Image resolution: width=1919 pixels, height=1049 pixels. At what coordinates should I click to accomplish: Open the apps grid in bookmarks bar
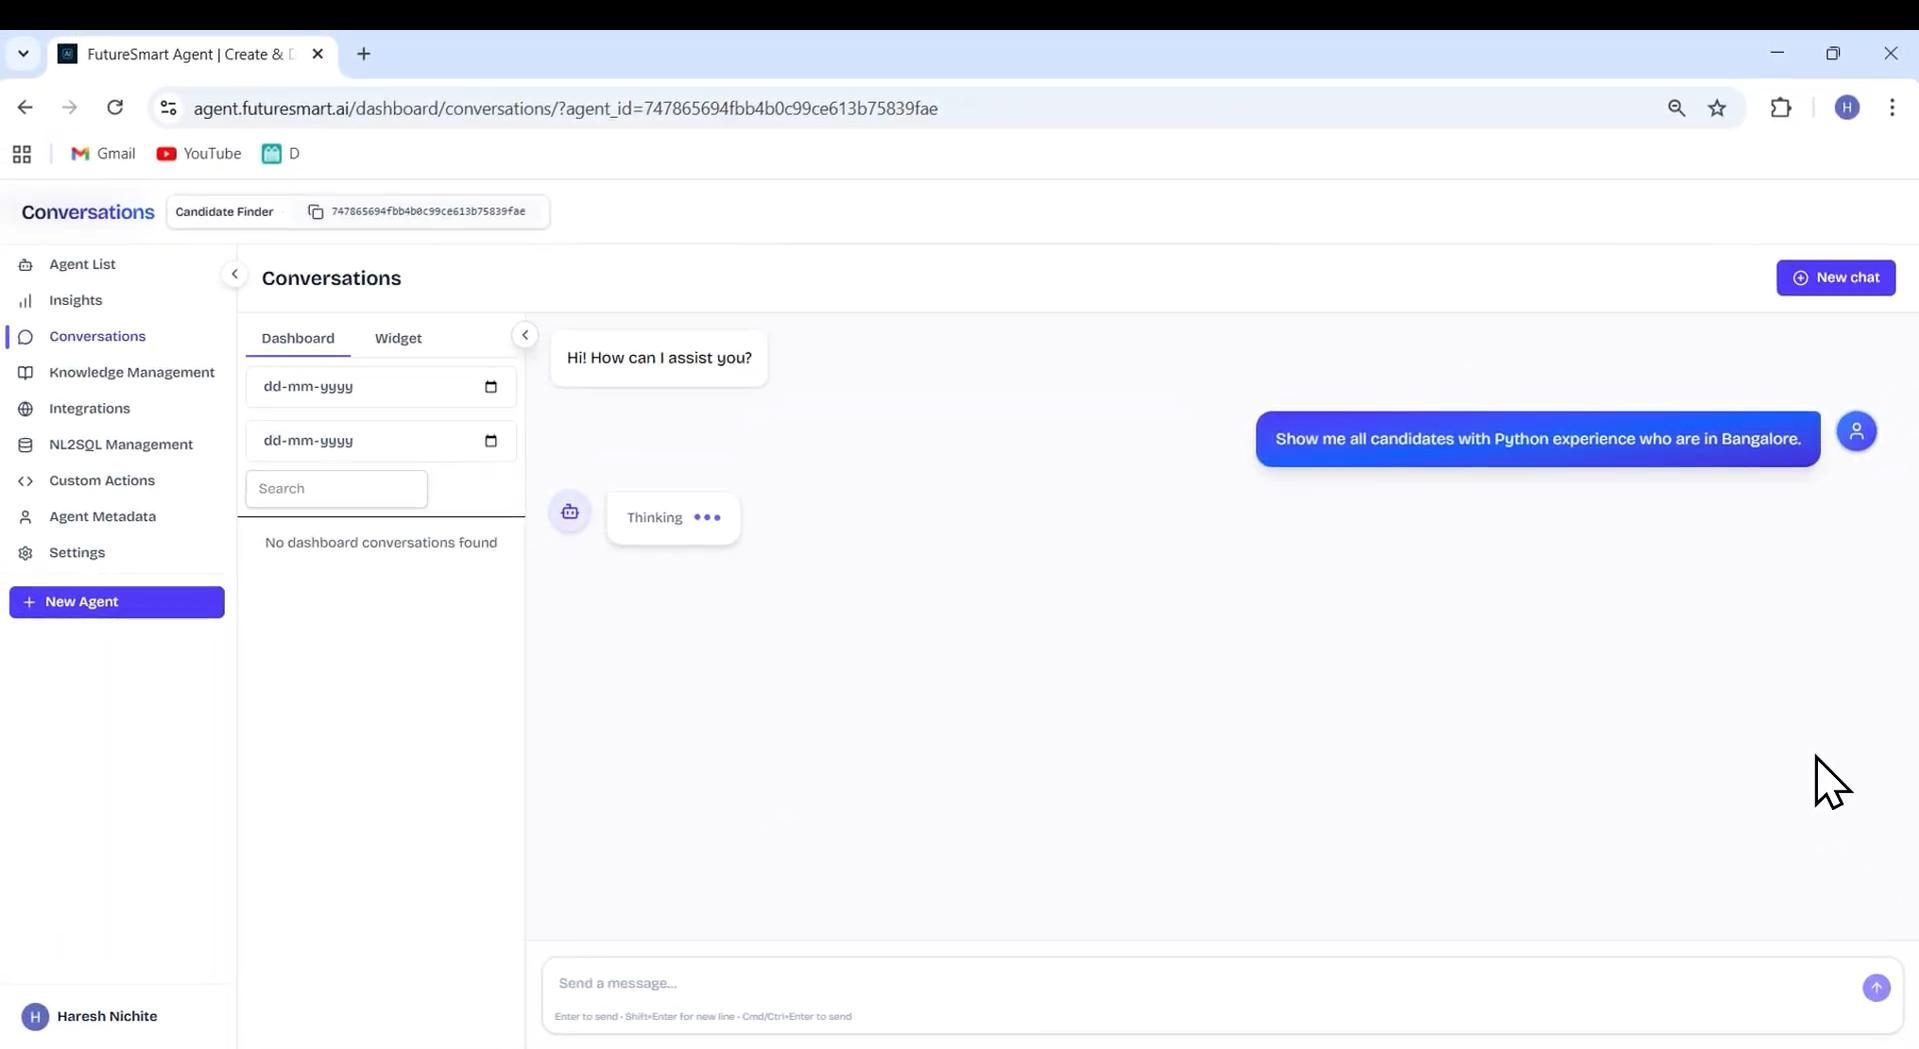point(22,154)
